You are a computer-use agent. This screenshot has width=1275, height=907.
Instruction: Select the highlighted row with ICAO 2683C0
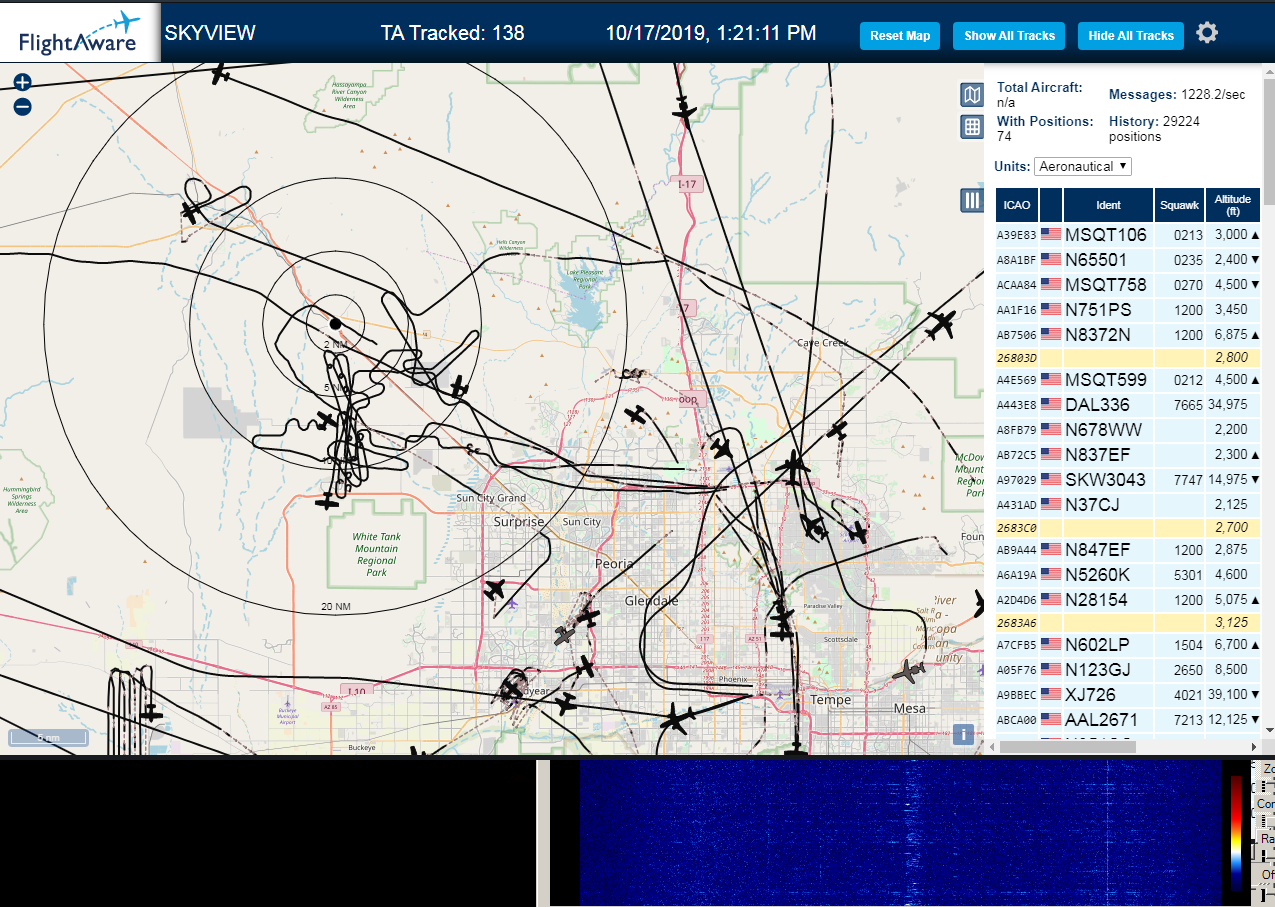tap(1128, 527)
